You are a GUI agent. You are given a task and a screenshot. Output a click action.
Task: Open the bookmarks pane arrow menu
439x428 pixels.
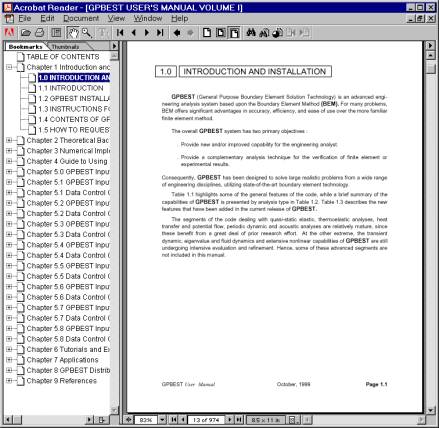pyautogui.click(x=114, y=46)
